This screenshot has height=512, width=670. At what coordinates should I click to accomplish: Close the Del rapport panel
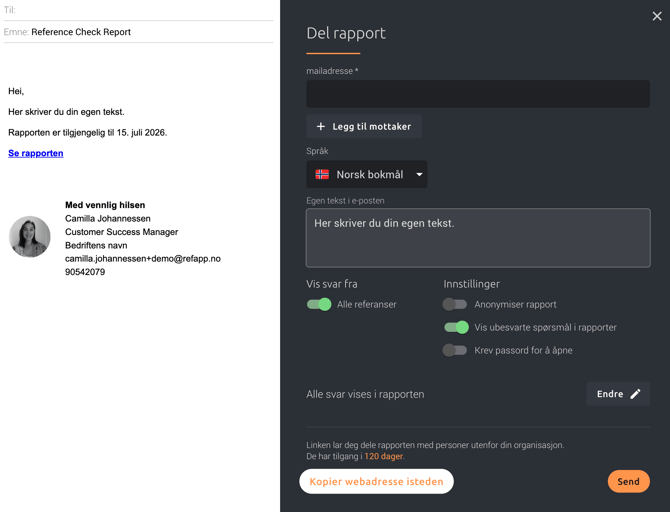657,16
